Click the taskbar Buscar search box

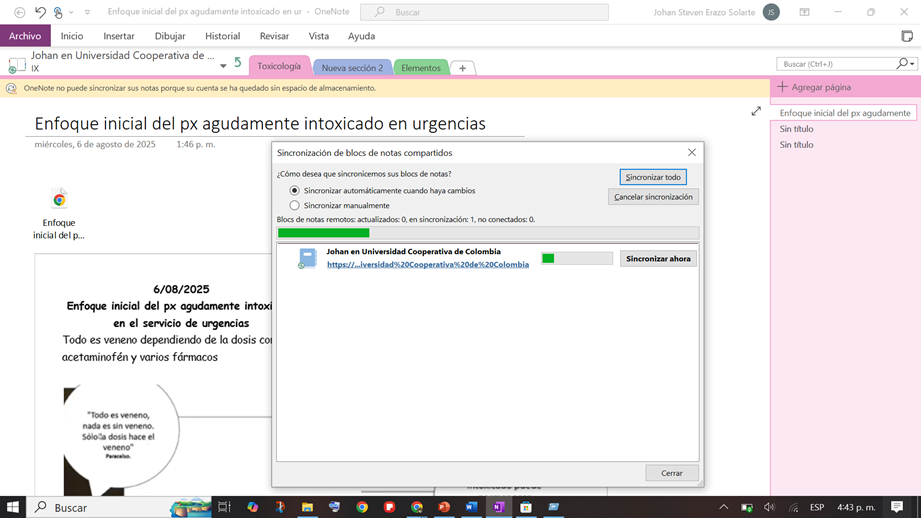point(119,507)
